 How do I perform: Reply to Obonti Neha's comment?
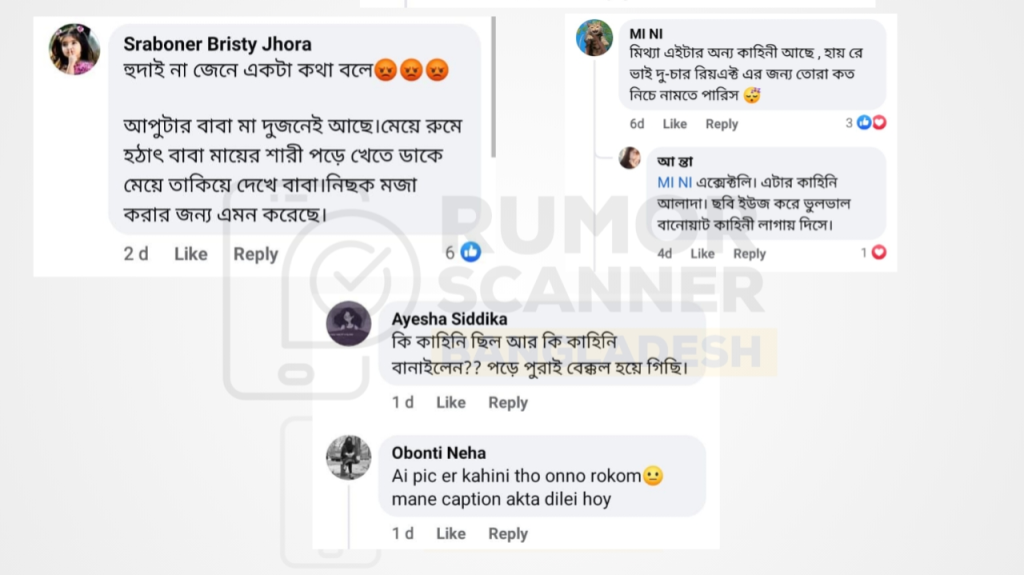coord(508,534)
